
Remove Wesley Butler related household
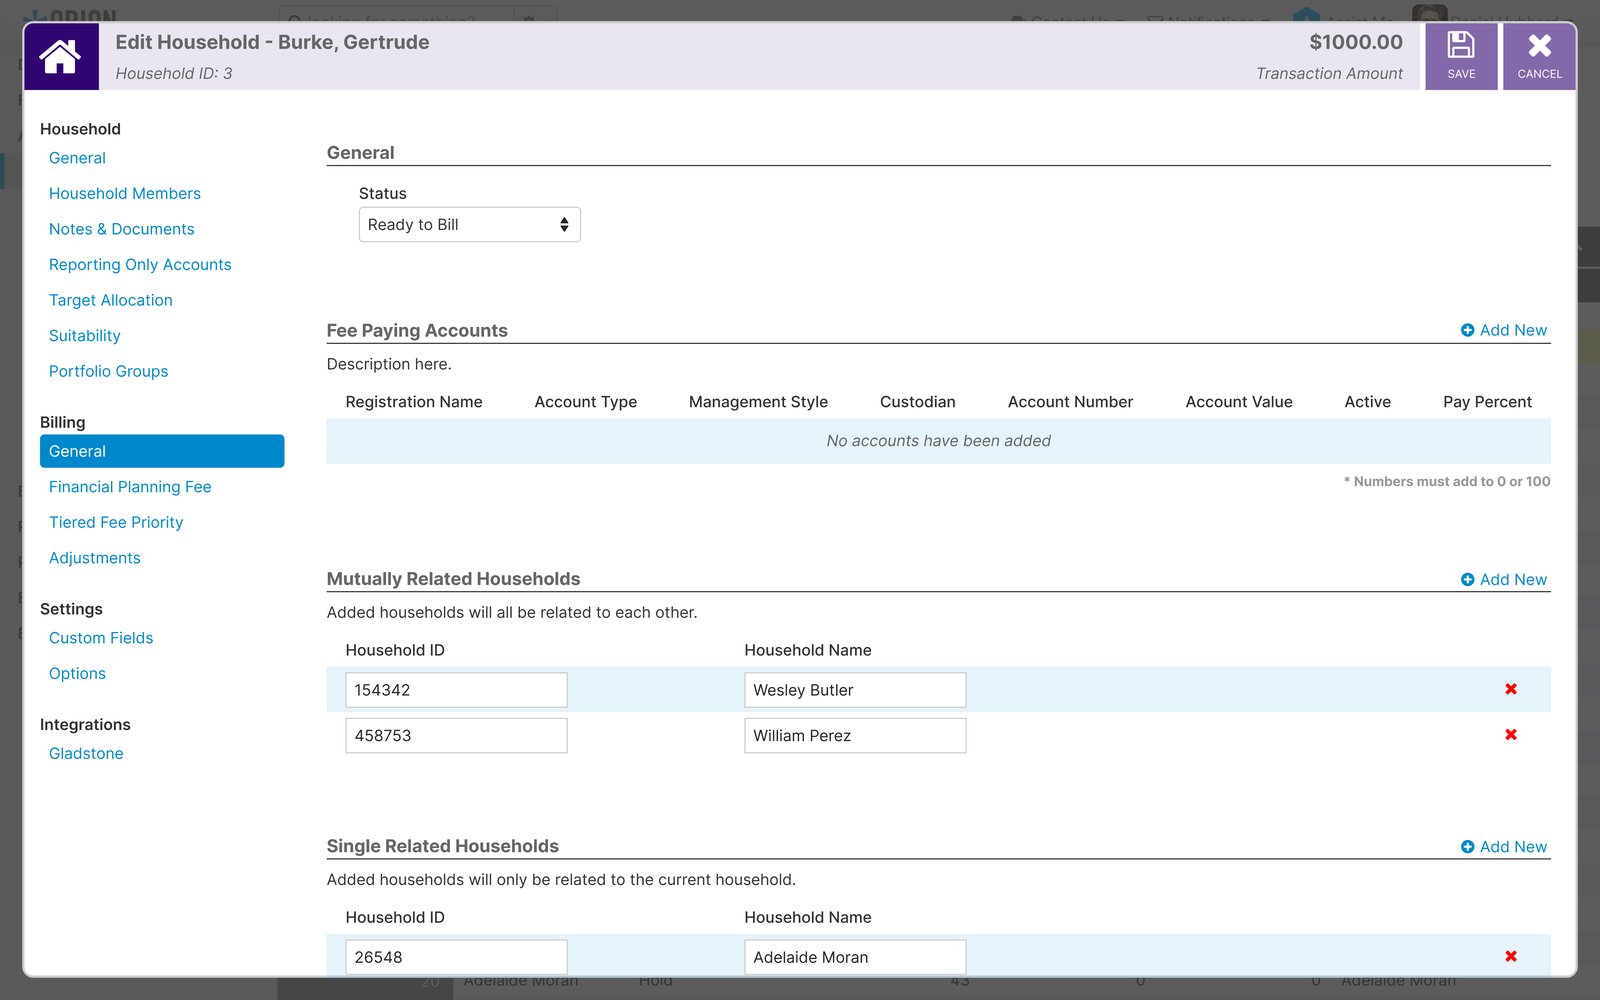[x=1511, y=689]
